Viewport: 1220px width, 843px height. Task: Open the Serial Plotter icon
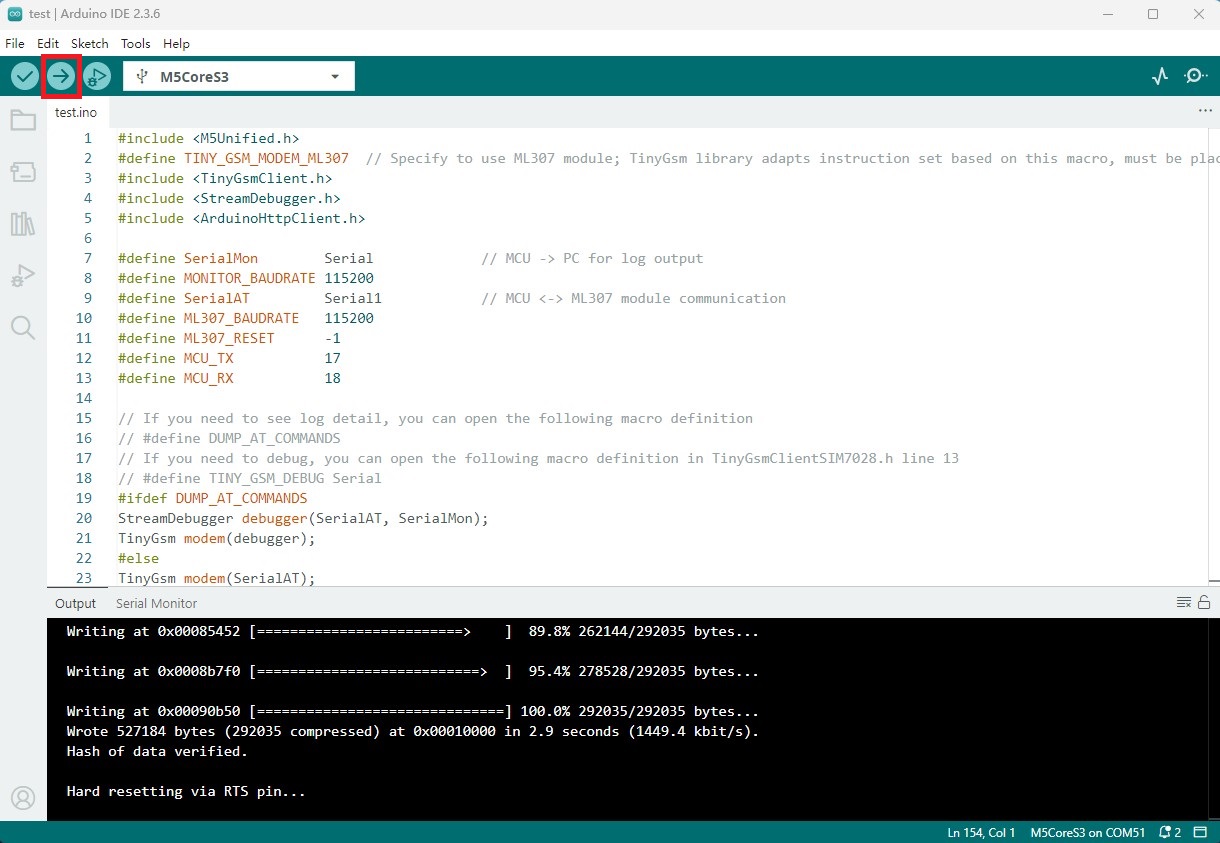pos(1160,76)
